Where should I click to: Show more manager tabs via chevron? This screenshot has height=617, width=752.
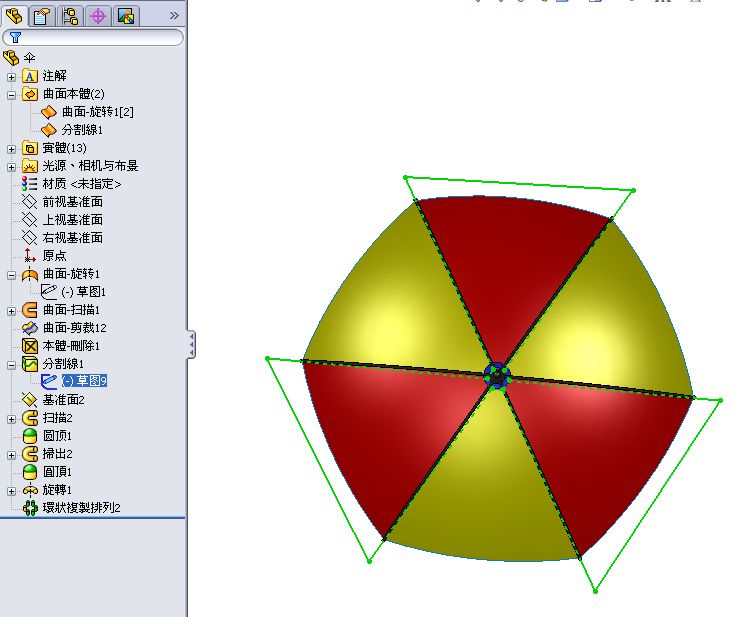tap(174, 16)
